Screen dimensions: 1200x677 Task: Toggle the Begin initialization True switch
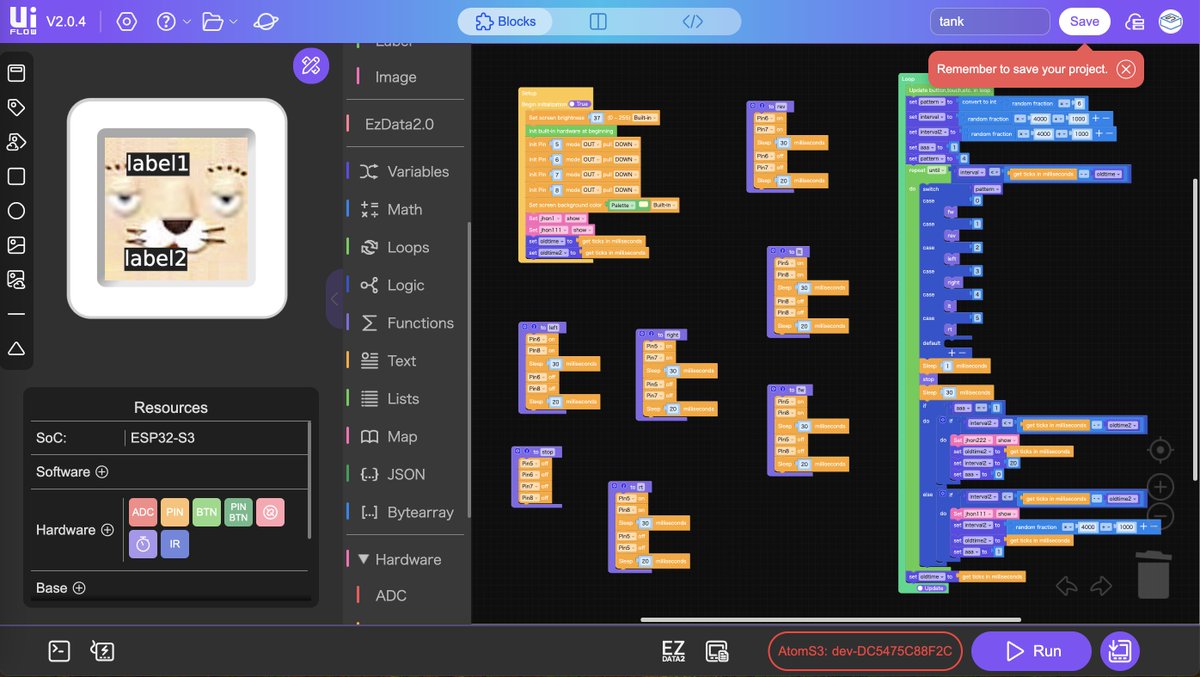click(579, 104)
